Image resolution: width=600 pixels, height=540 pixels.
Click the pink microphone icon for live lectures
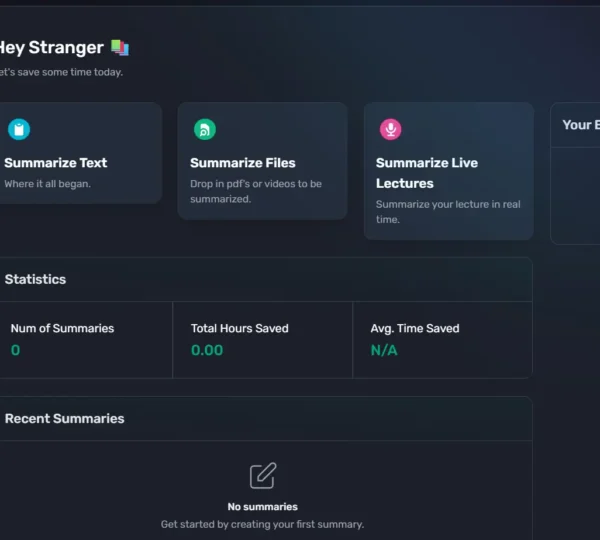(391, 130)
